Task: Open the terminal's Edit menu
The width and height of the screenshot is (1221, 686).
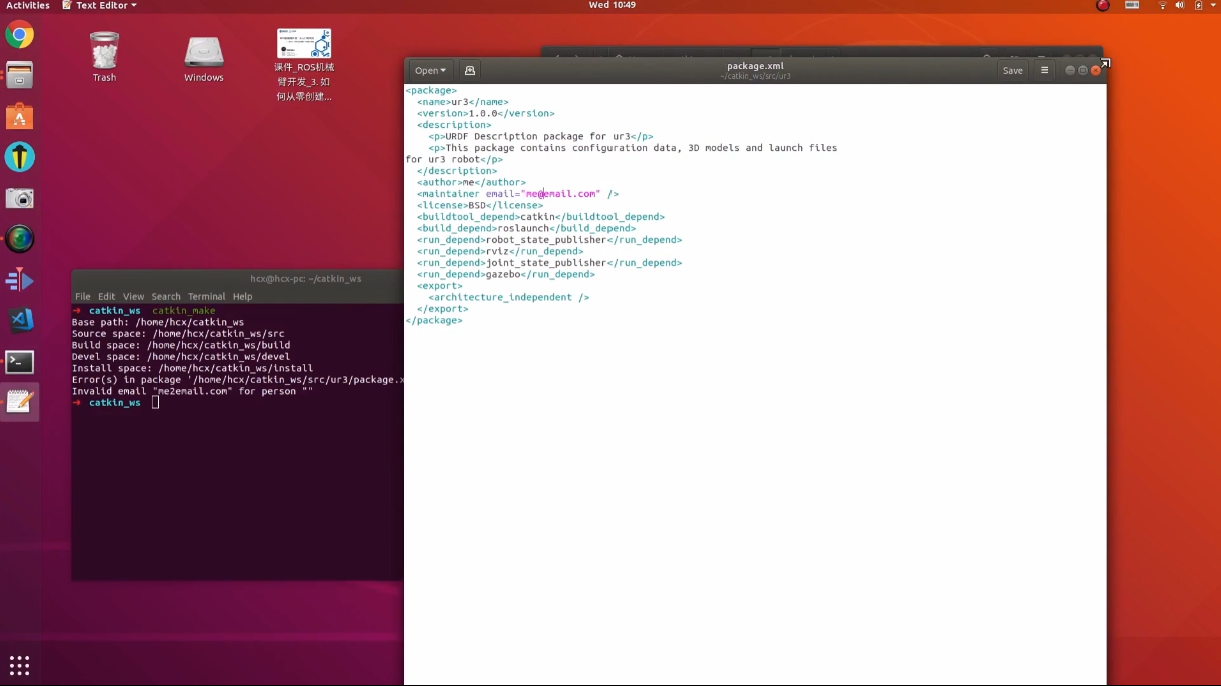Action: coord(106,297)
